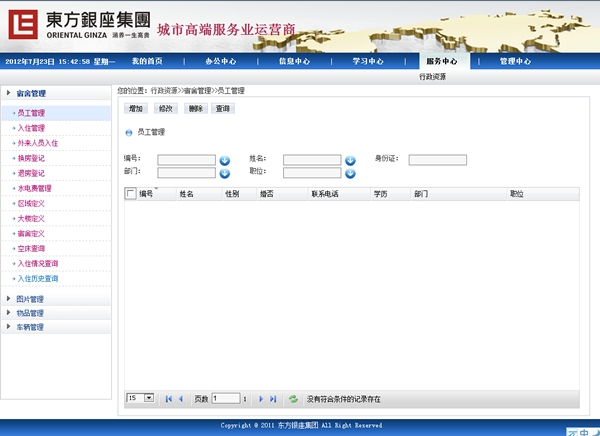The image size is (600, 436).
Task: Focus the 部门 input field
Action: point(186,173)
